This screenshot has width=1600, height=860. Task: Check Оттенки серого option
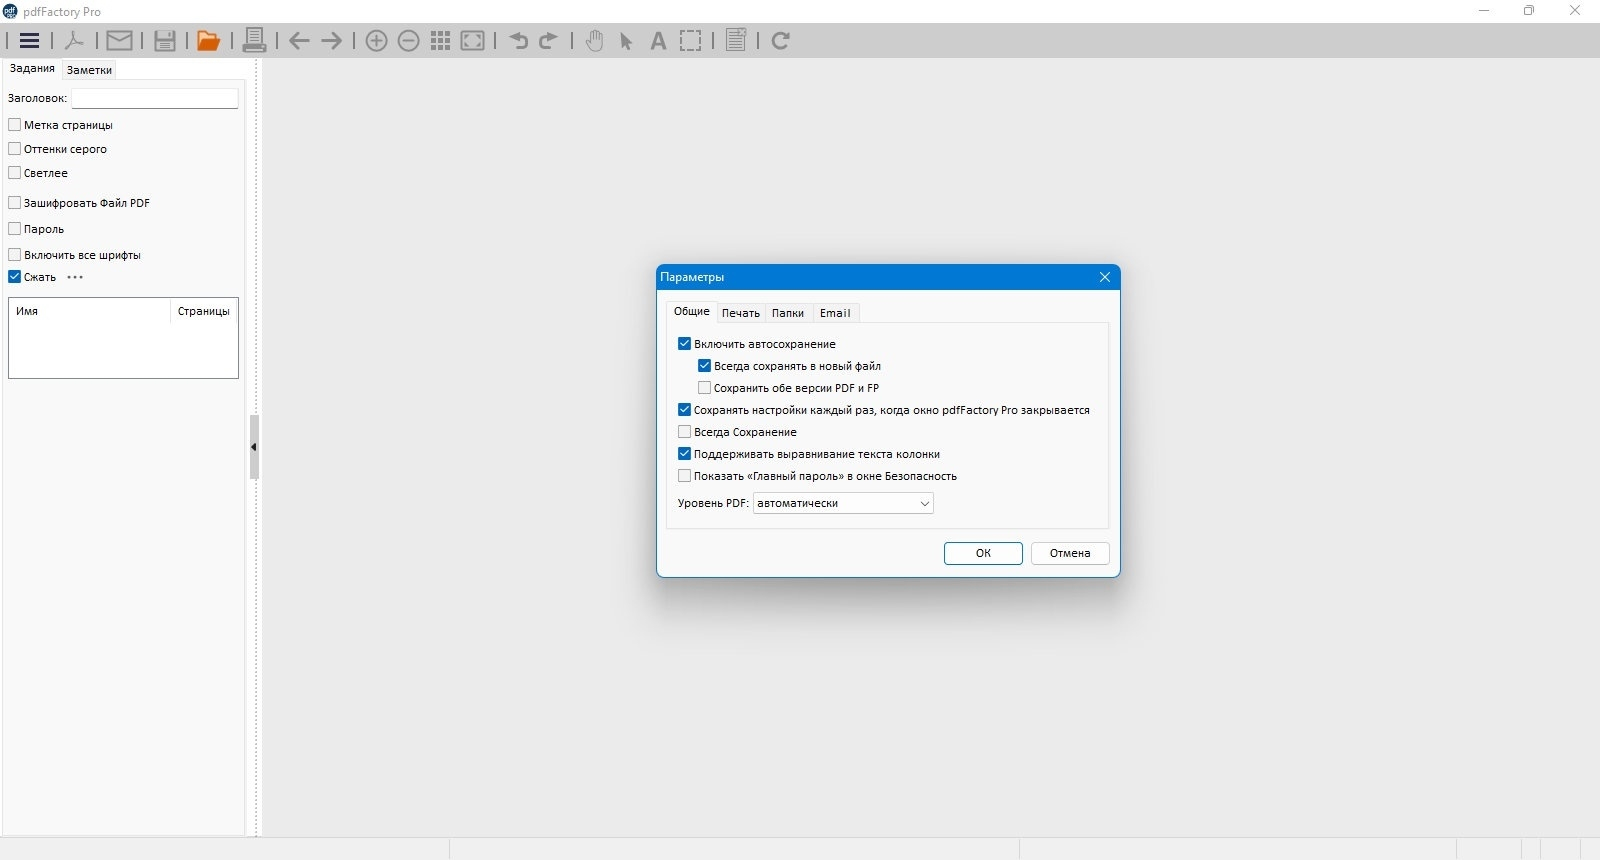(x=14, y=149)
